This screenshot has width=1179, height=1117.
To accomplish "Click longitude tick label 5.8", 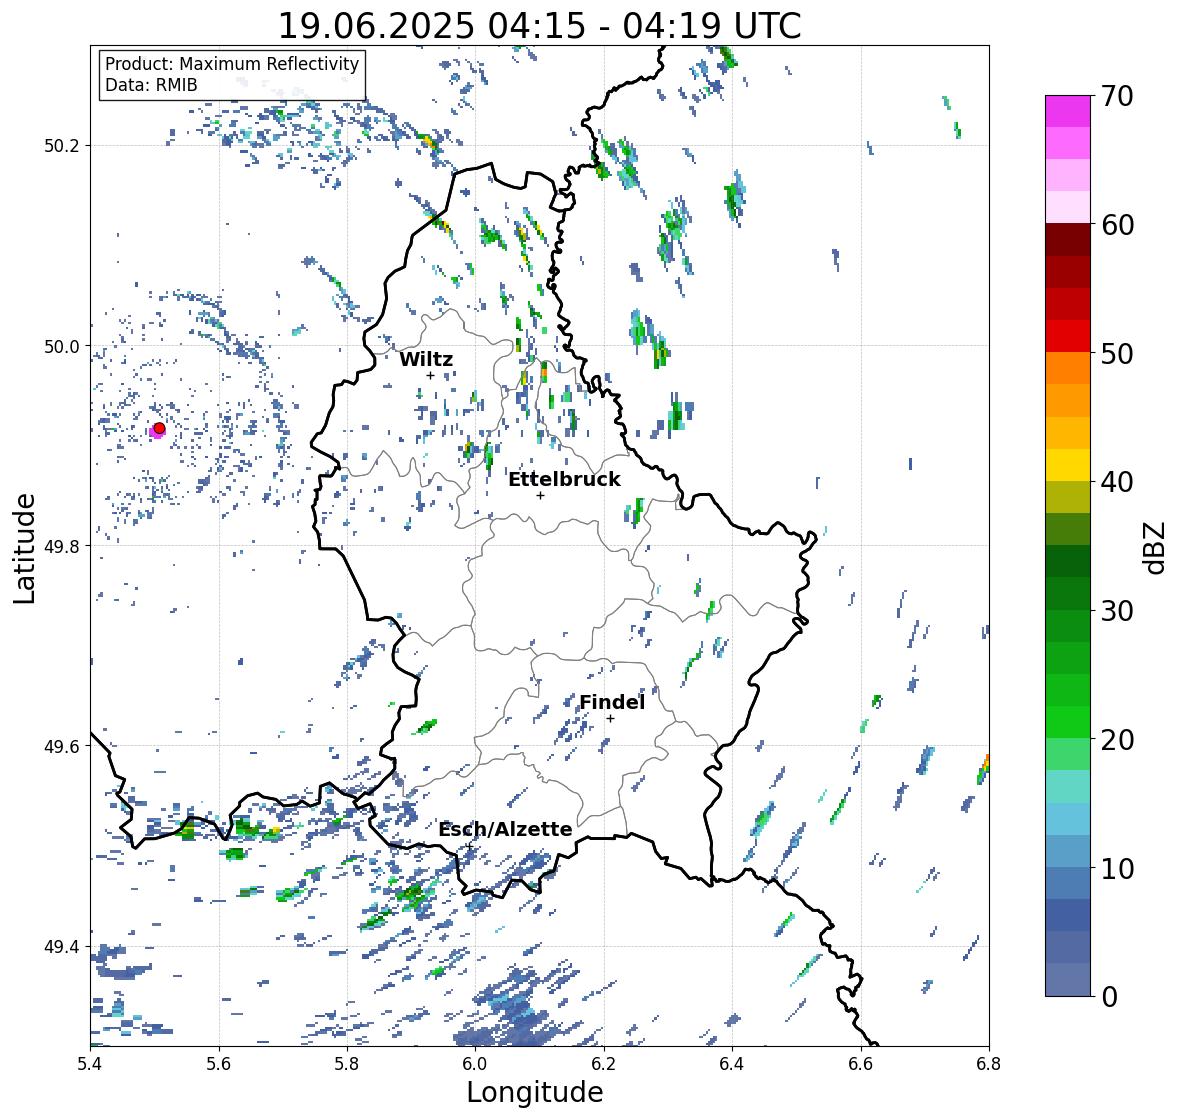I will point(347,1063).
